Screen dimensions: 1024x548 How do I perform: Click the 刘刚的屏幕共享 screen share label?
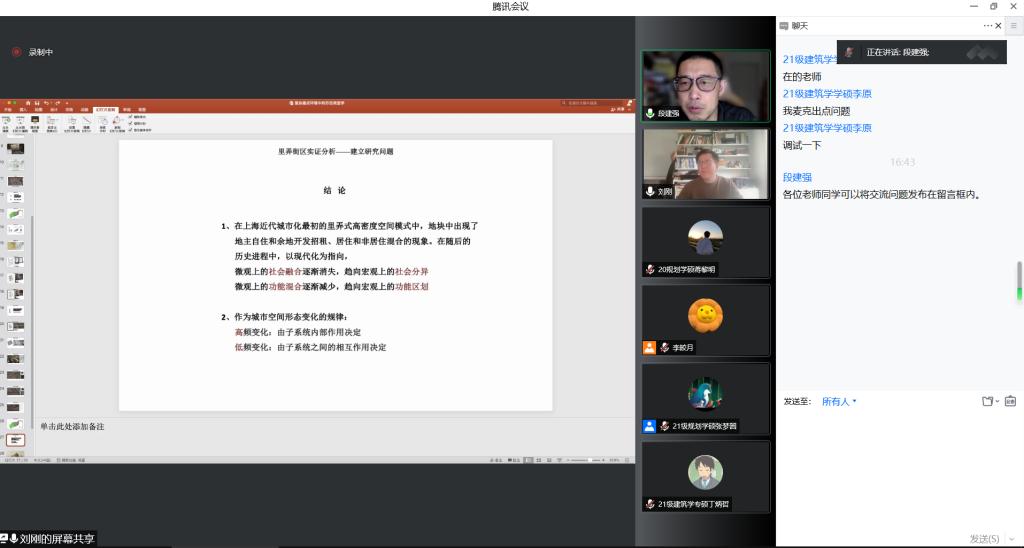point(56,539)
